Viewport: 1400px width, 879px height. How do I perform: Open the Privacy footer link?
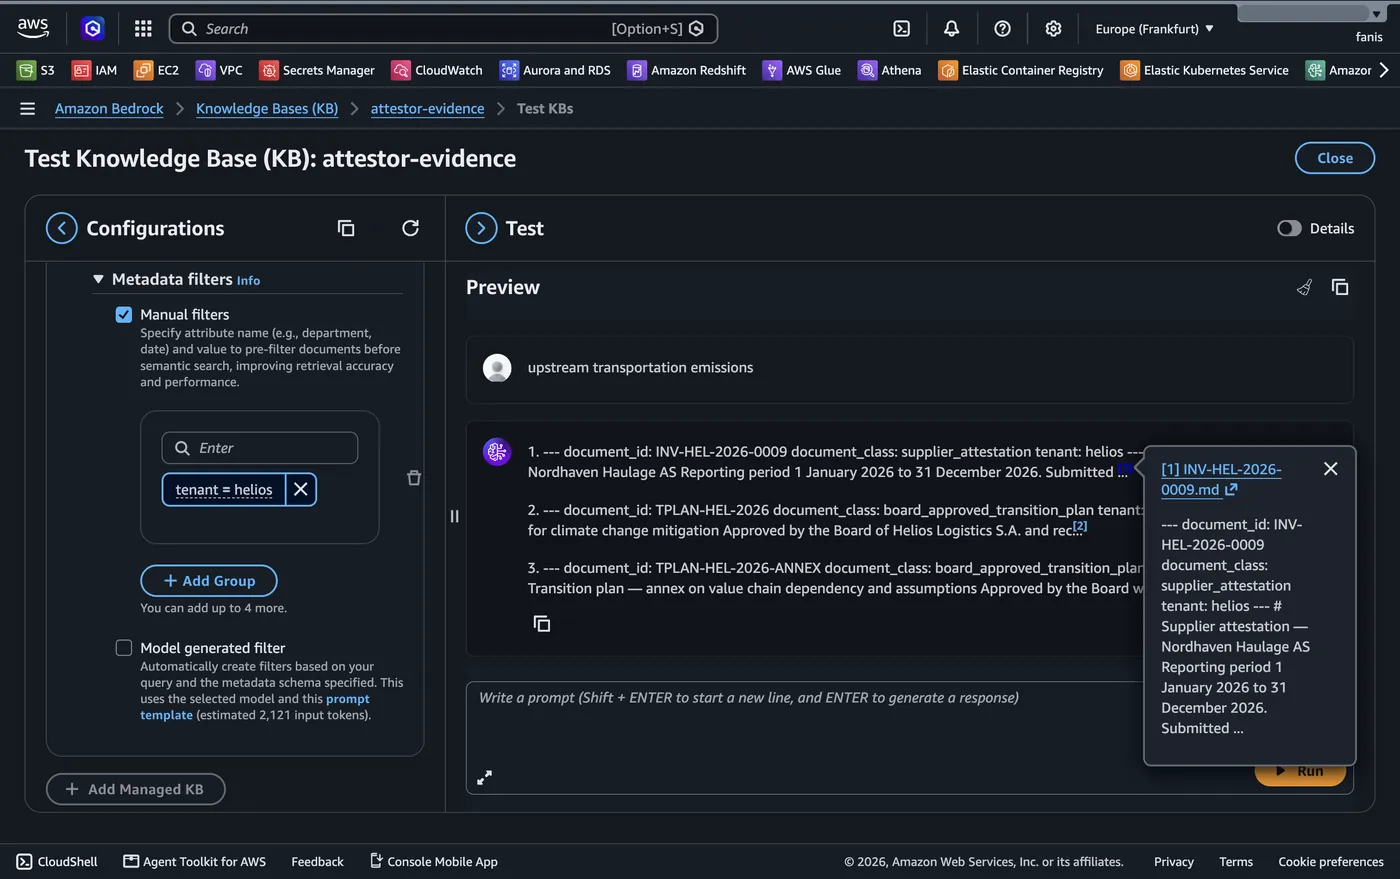point(1173,861)
